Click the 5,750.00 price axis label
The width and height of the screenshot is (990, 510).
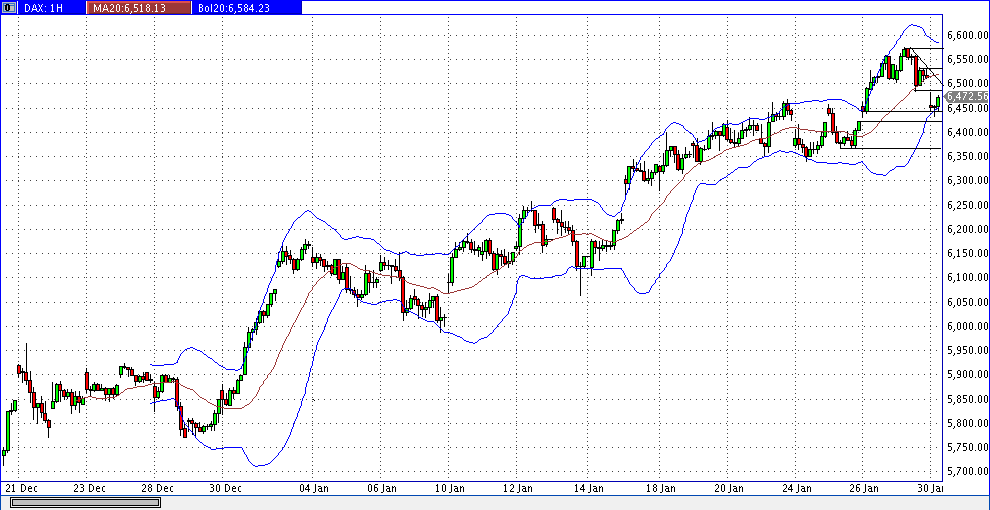967,448
